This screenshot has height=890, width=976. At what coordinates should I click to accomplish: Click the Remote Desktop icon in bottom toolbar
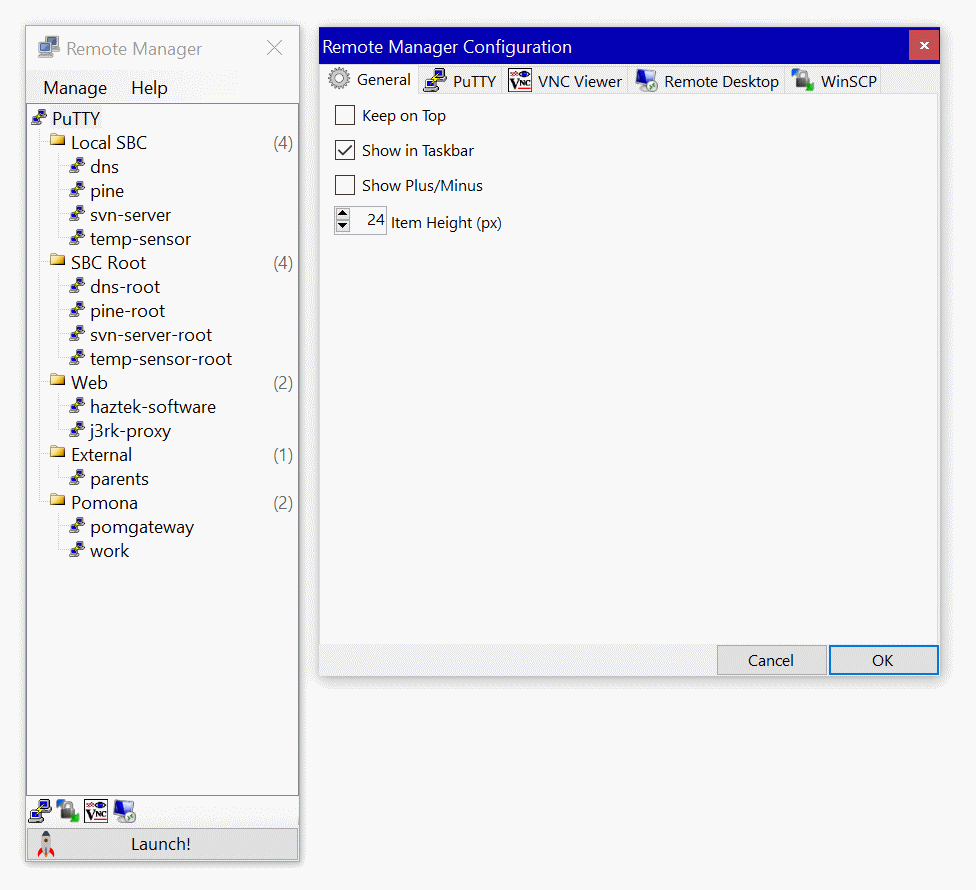click(x=124, y=811)
